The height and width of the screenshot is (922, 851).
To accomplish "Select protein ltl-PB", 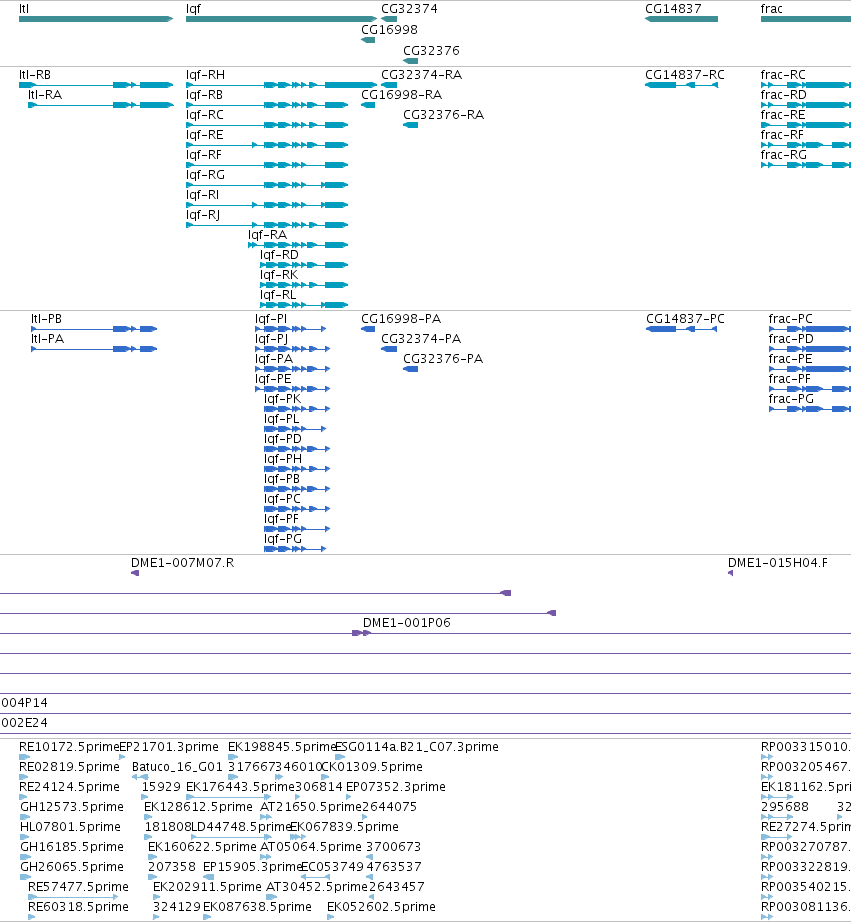I will point(94,329).
